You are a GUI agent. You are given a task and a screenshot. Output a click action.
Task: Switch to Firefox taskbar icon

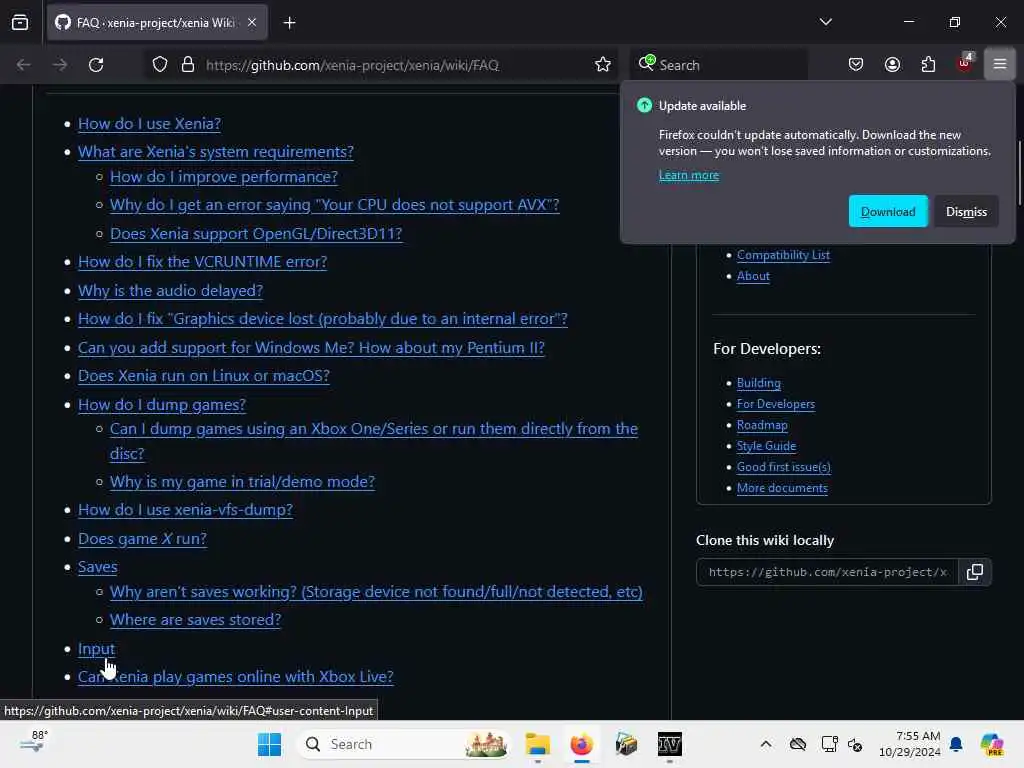pyautogui.click(x=581, y=744)
